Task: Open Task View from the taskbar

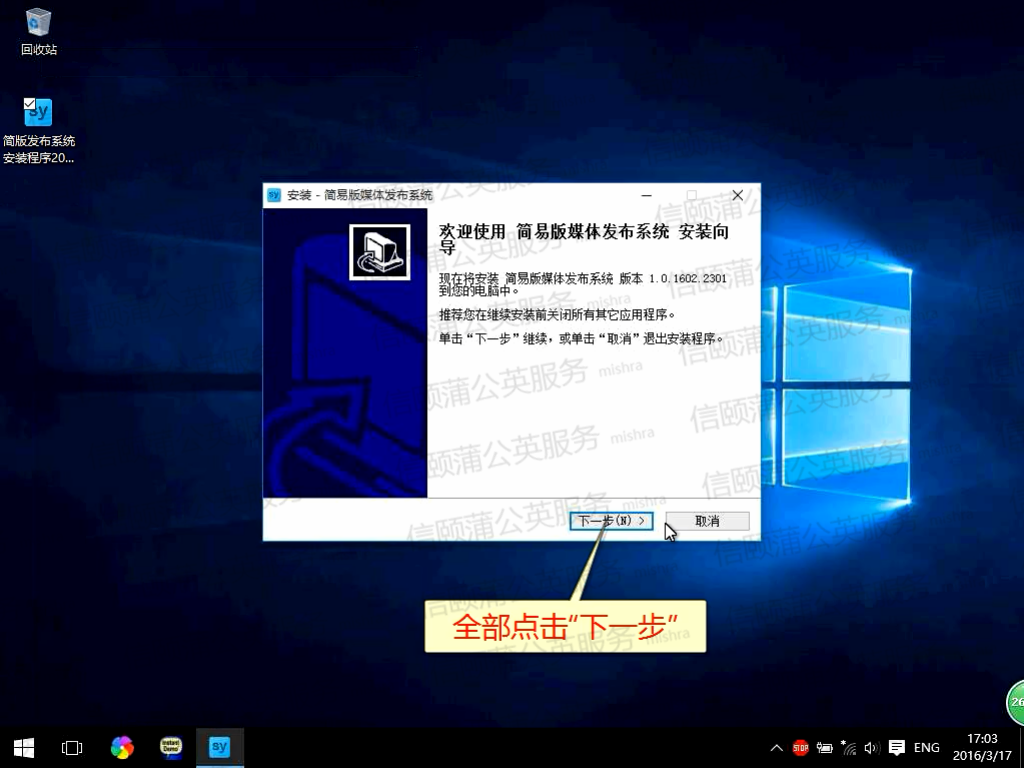Action: 72,747
